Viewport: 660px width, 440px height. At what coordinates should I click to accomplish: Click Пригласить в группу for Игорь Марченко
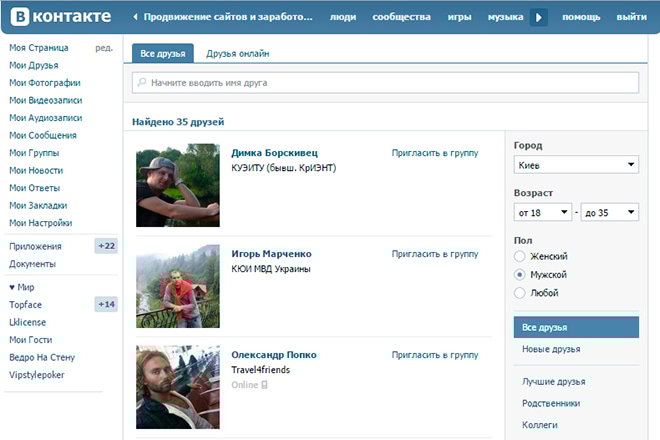tap(435, 254)
